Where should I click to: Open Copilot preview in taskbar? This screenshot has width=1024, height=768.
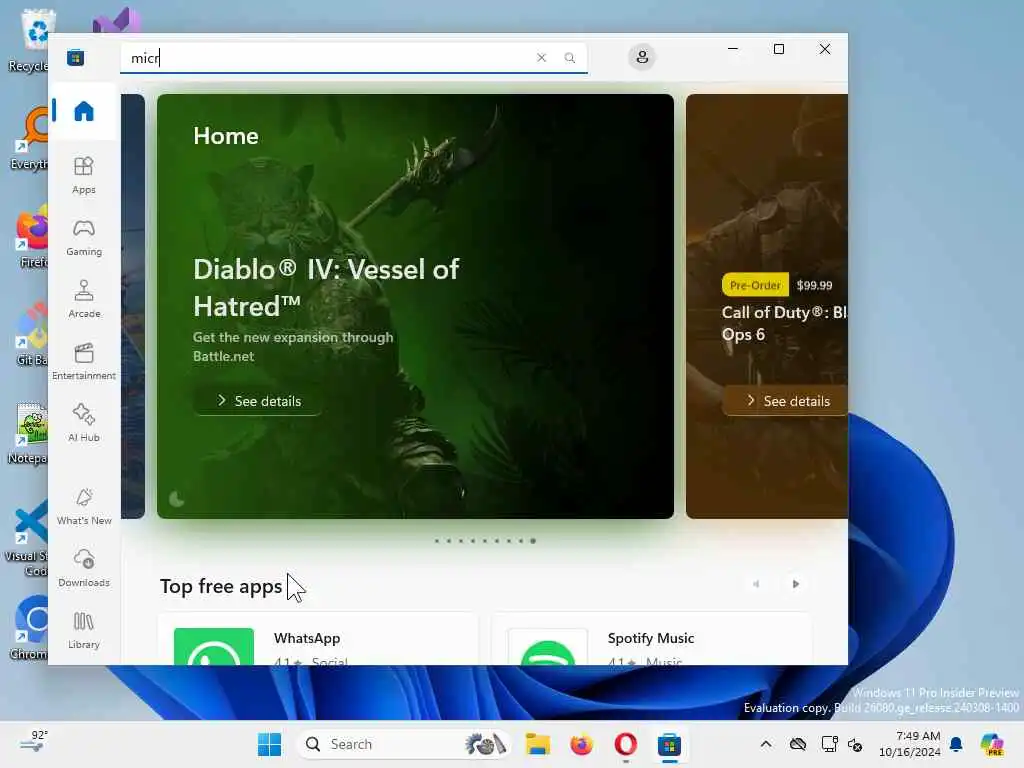pos(992,744)
